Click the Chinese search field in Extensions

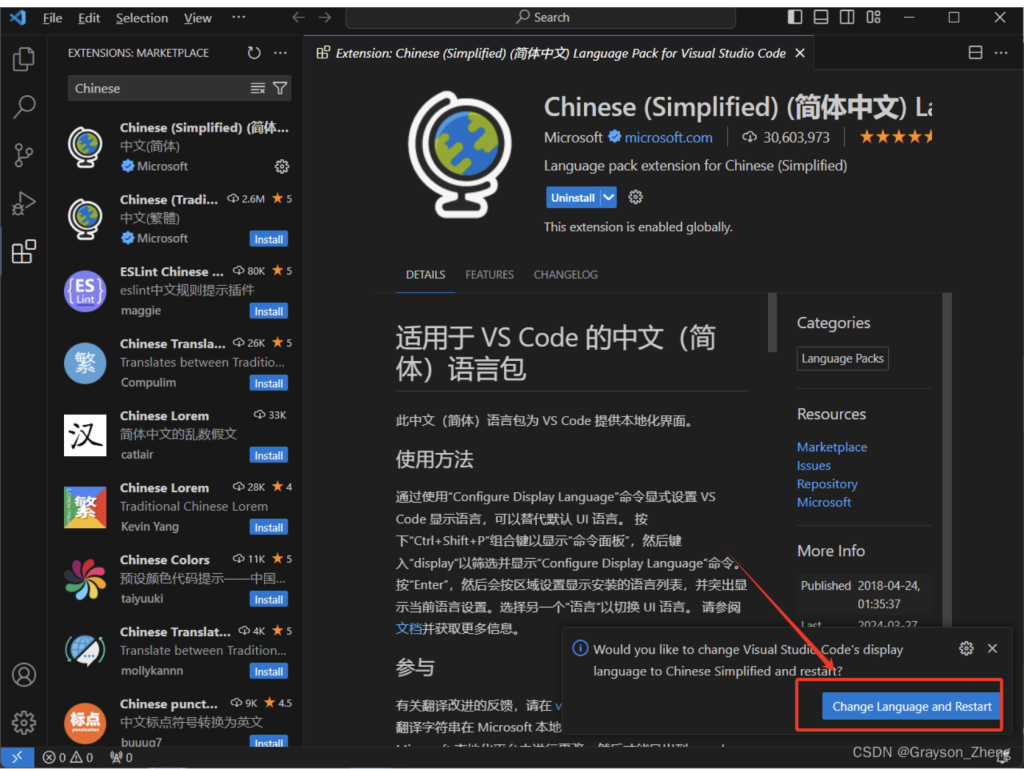pyautogui.click(x=155, y=89)
